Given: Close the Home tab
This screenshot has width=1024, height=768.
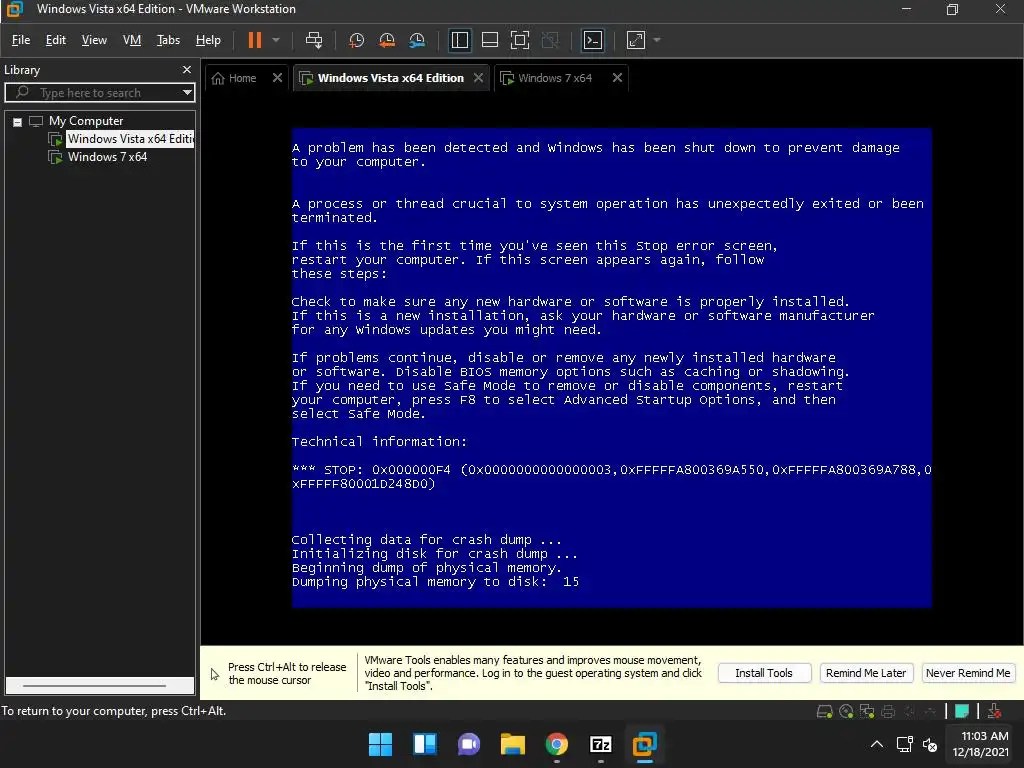Looking at the screenshot, I should coord(277,78).
